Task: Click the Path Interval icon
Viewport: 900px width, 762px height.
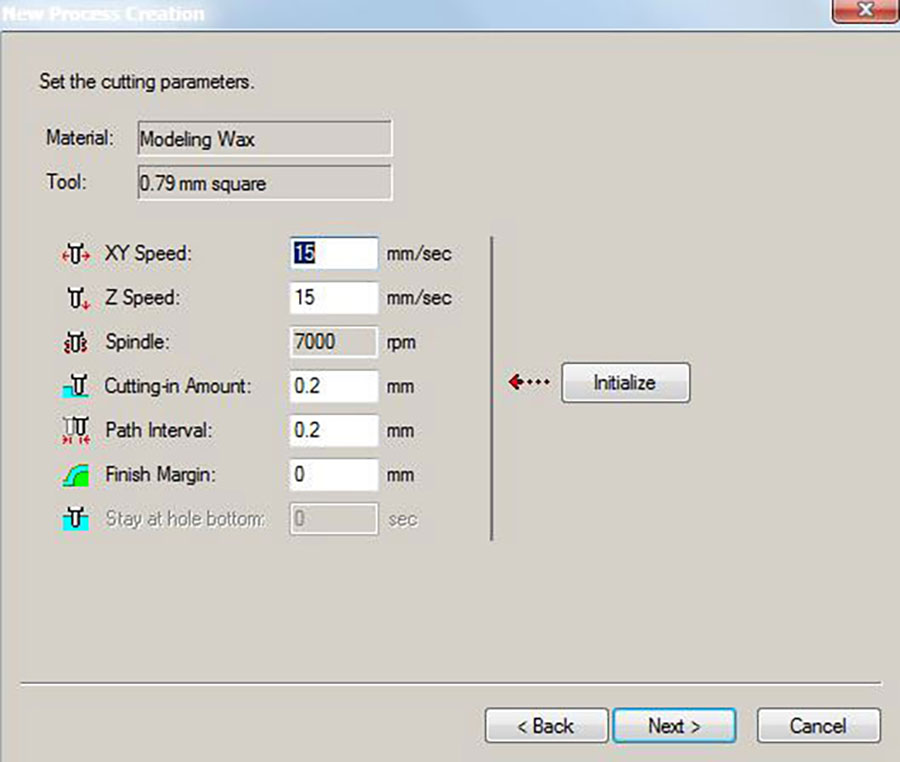Action: (x=76, y=430)
